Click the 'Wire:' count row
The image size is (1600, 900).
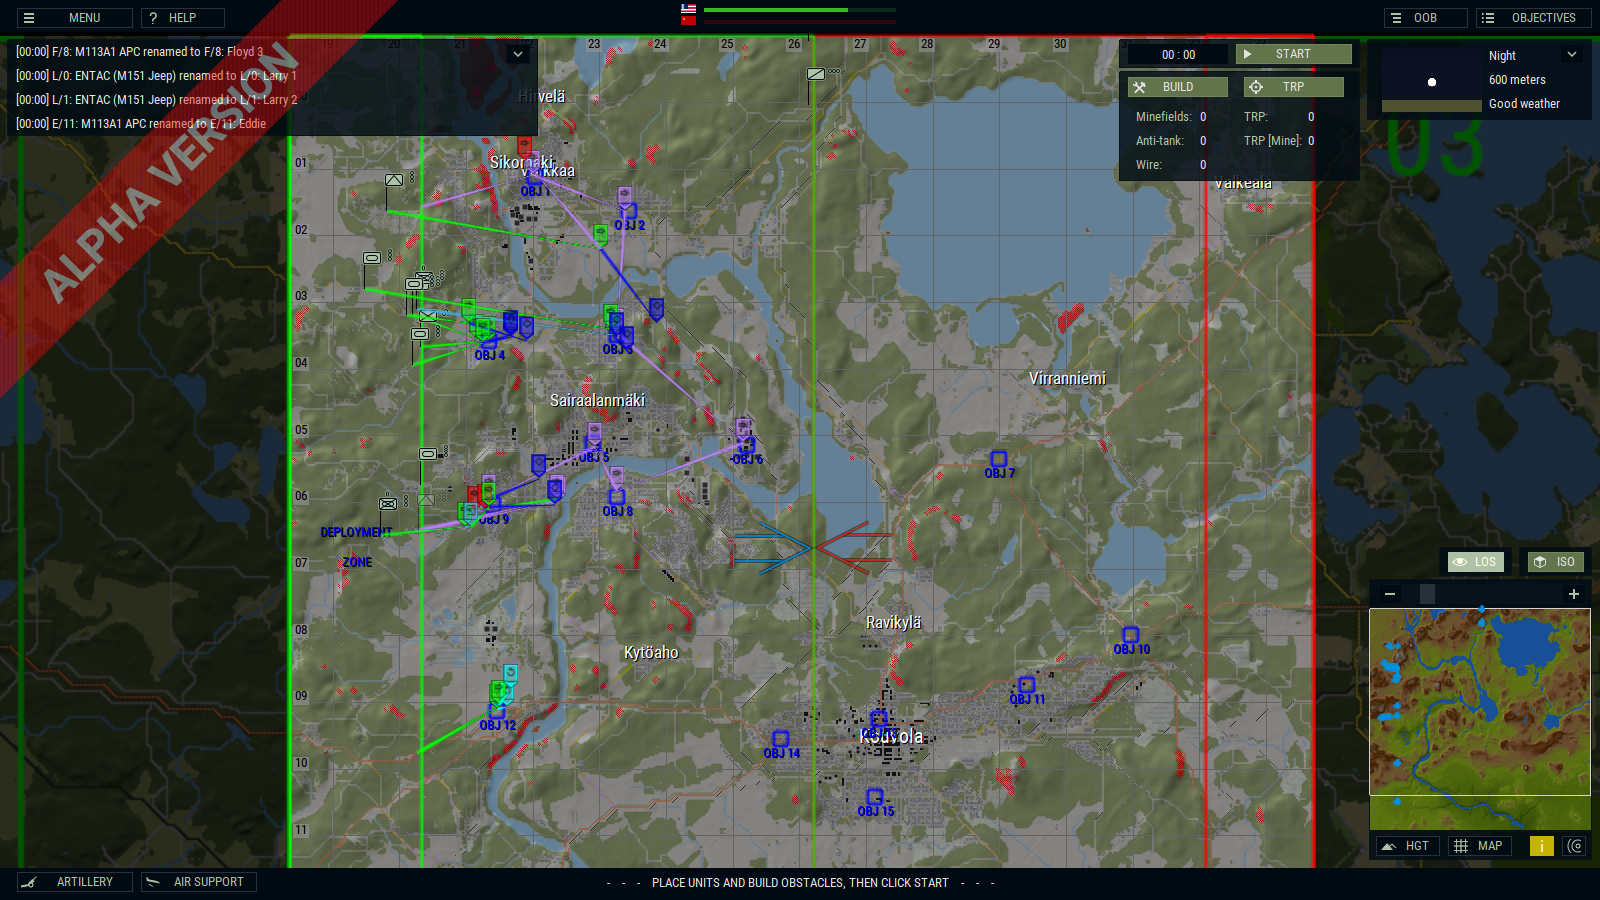click(x=1171, y=165)
